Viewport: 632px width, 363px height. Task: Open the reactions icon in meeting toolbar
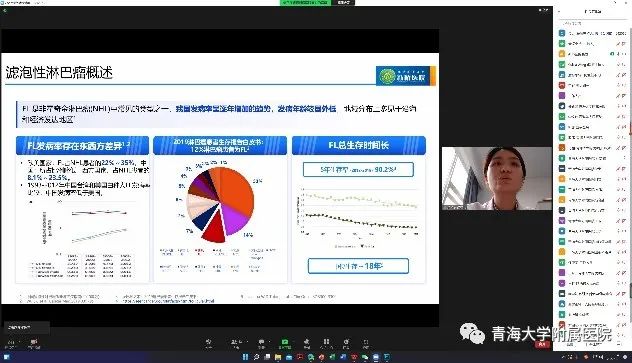(307, 342)
